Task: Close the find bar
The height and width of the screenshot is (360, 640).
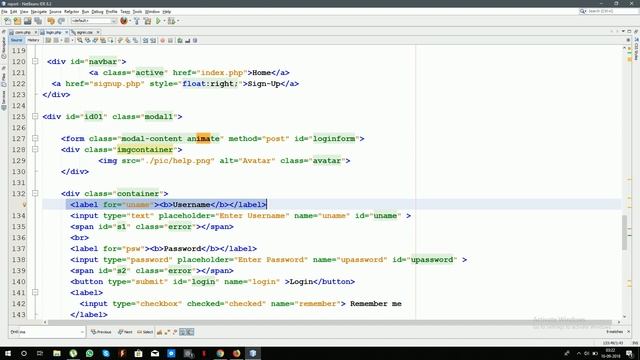Action: coord(629,332)
